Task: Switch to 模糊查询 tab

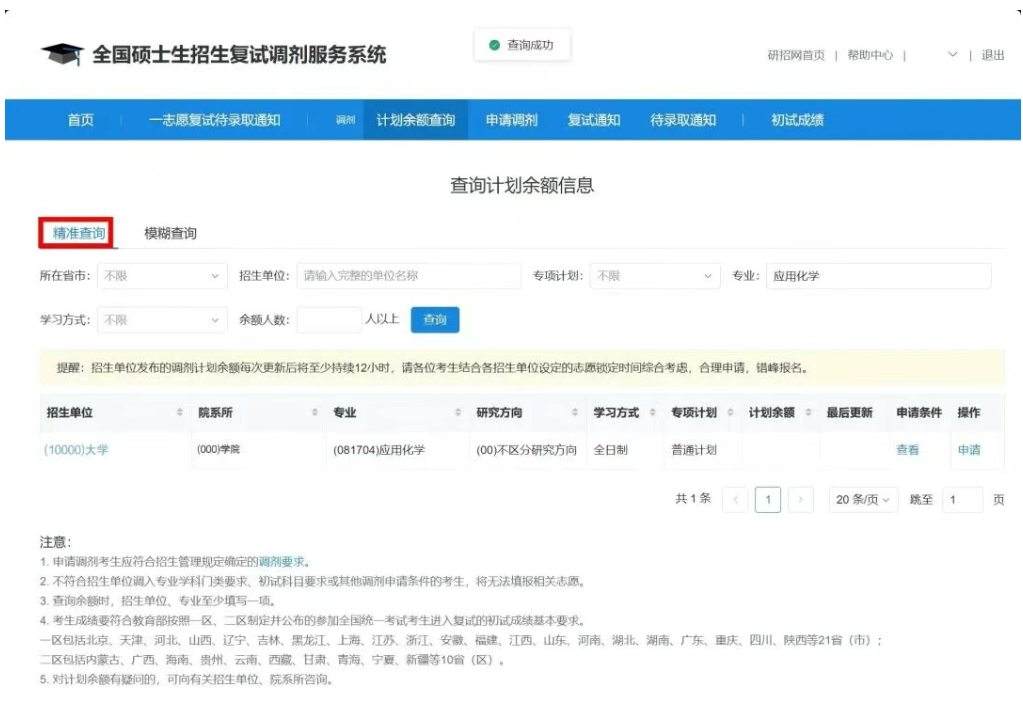Action: [170, 234]
